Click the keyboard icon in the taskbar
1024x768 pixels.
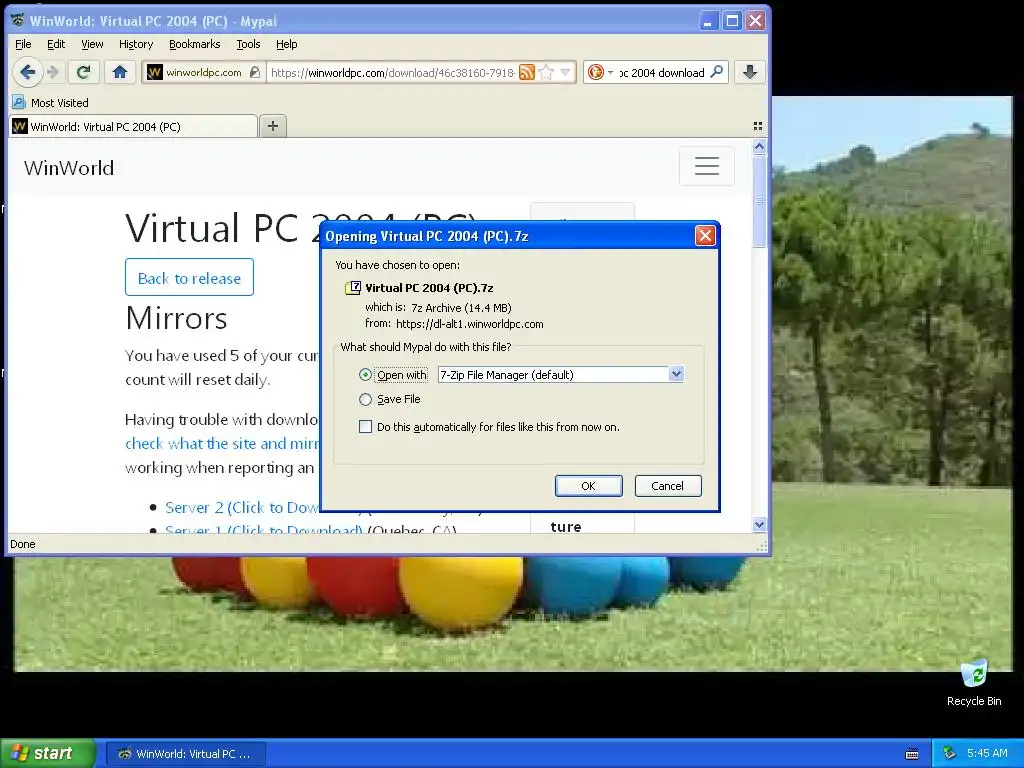click(x=912, y=754)
